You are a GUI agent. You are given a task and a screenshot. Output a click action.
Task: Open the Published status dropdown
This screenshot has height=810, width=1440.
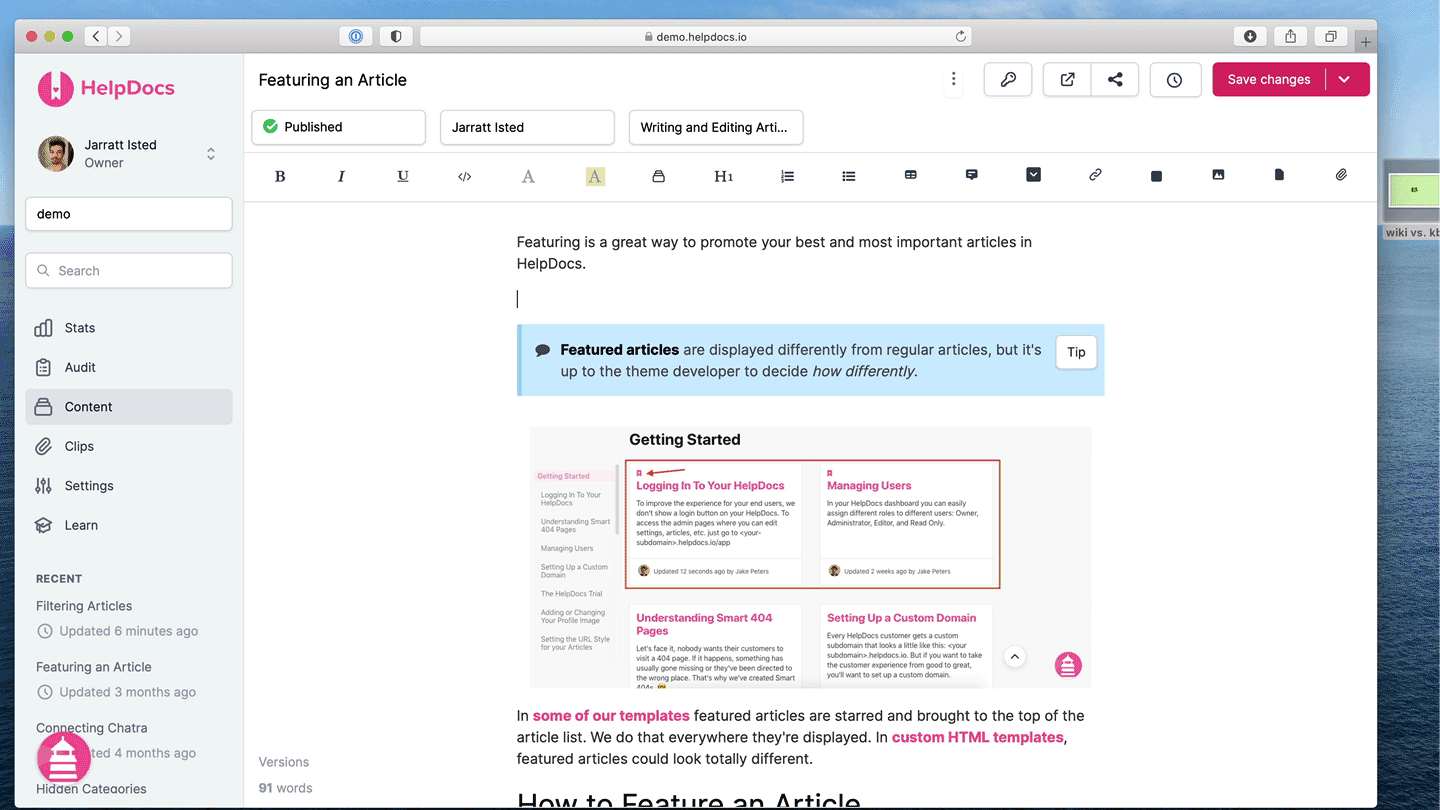pyautogui.click(x=339, y=127)
